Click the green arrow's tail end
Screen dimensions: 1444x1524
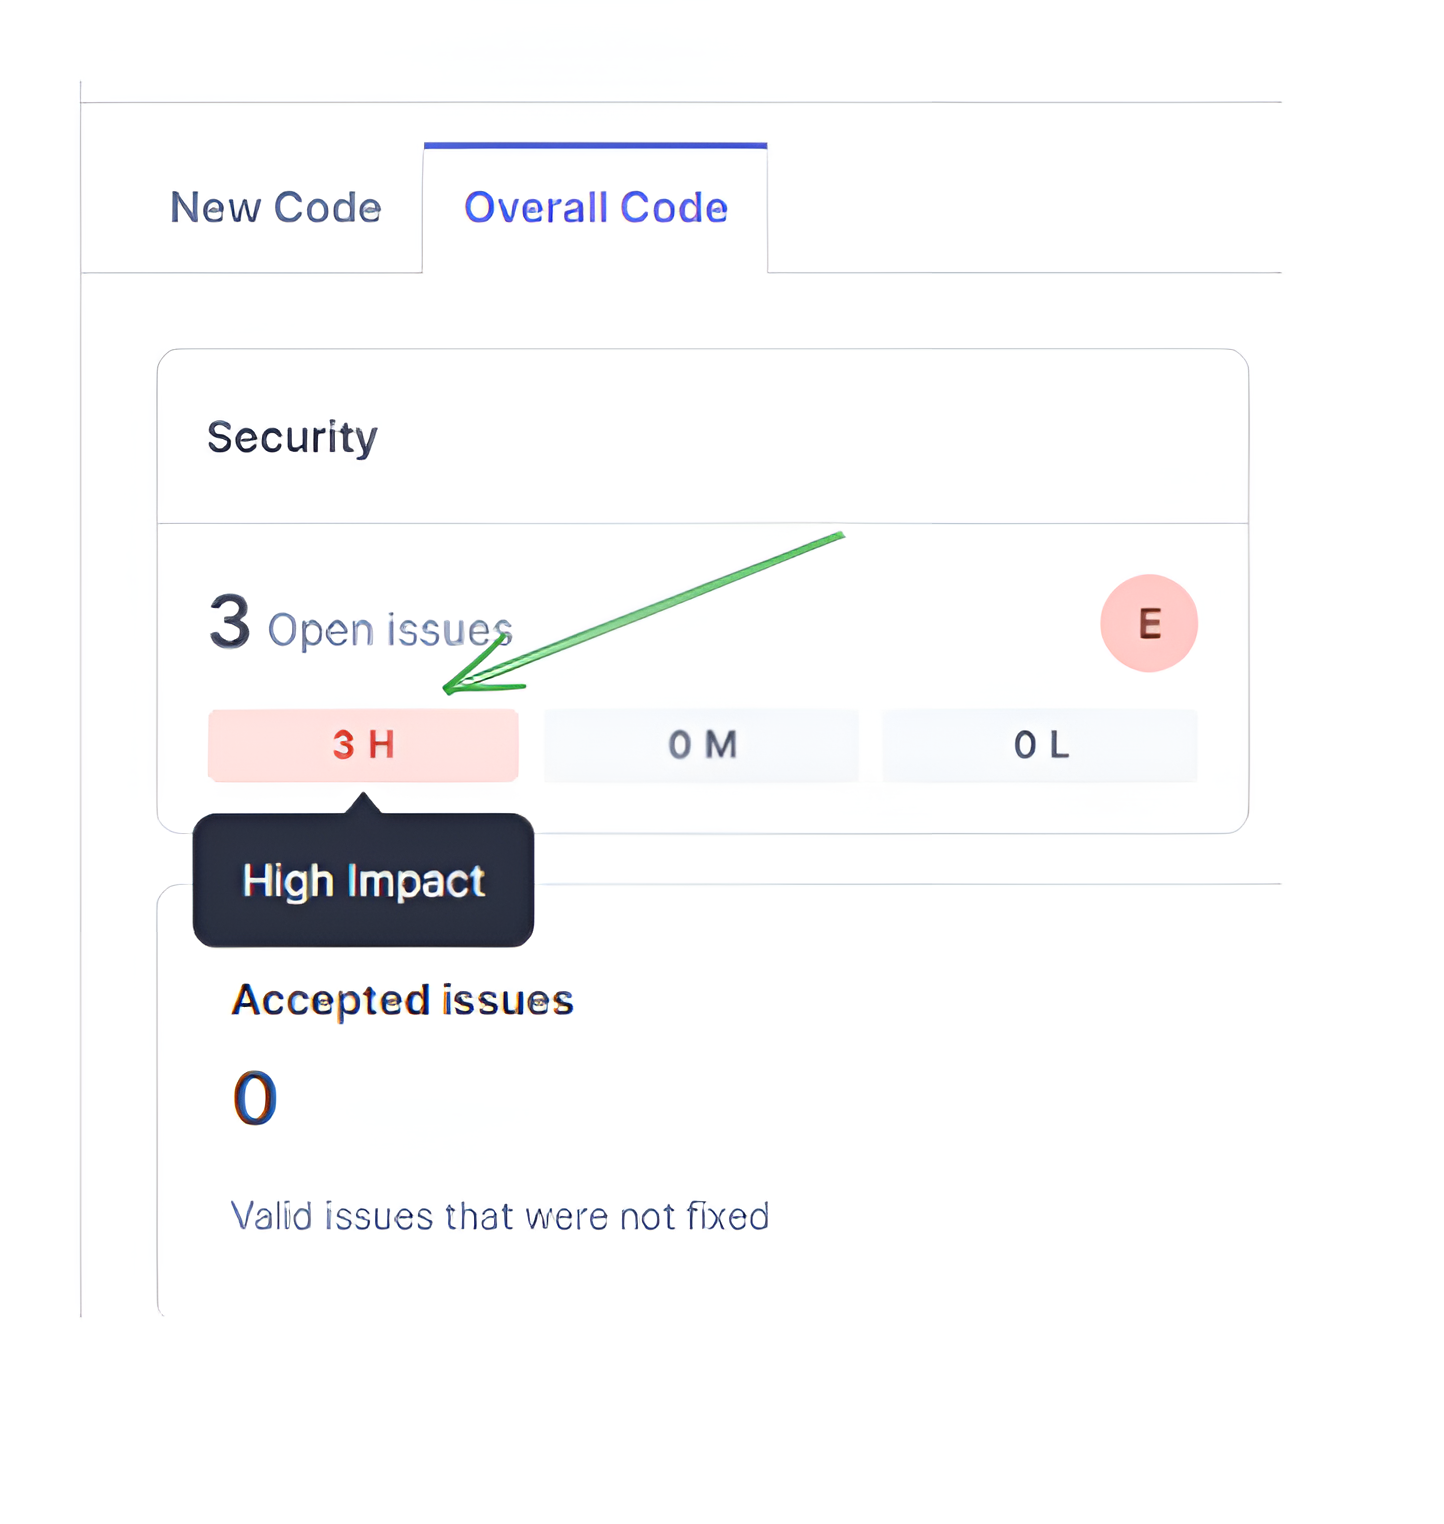pyautogui.click(x=840, y=536)
